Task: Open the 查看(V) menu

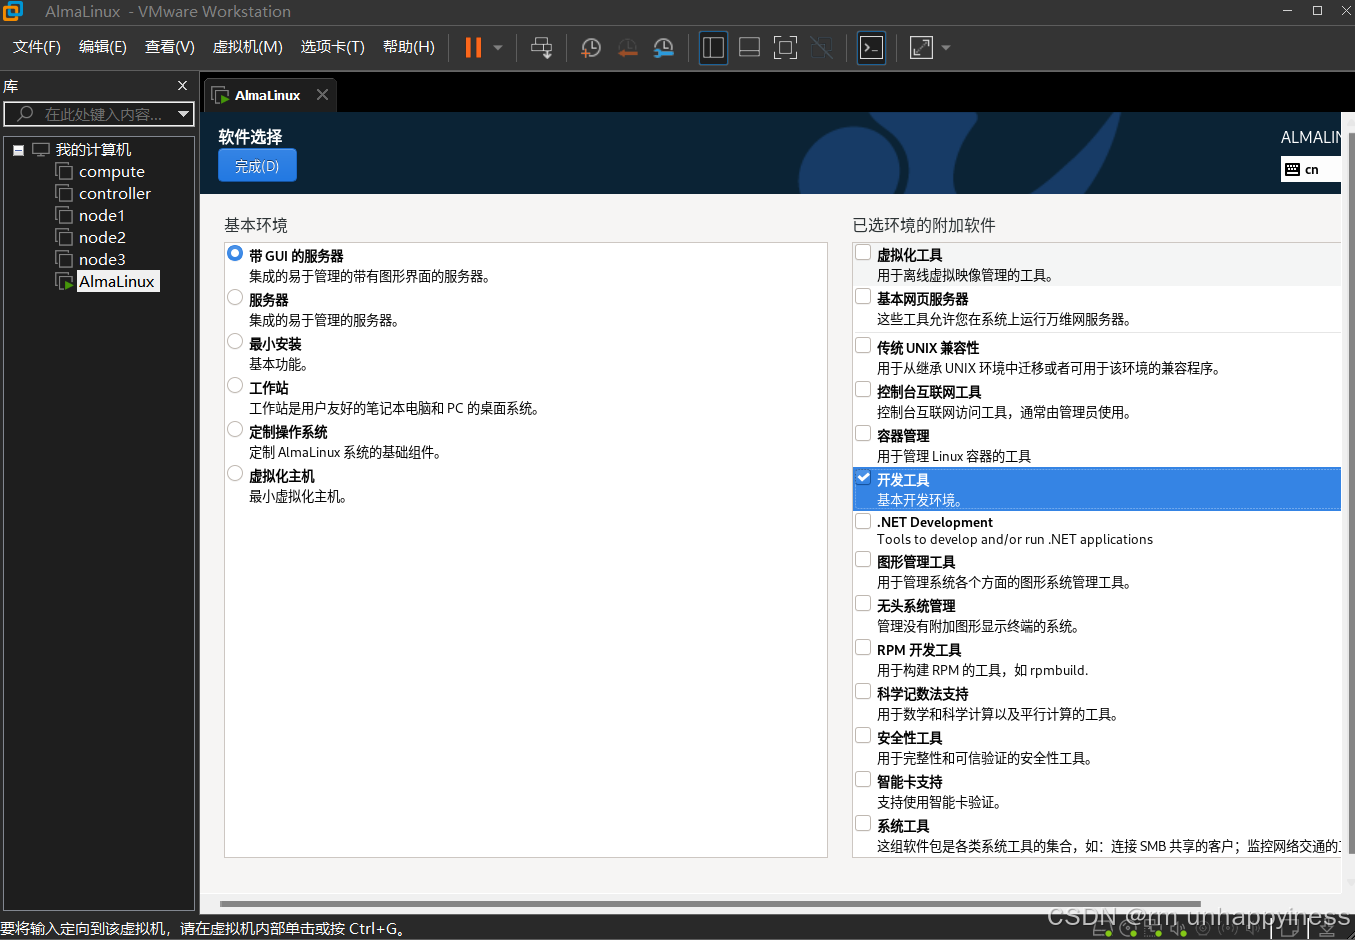Action: coord(170,47)
